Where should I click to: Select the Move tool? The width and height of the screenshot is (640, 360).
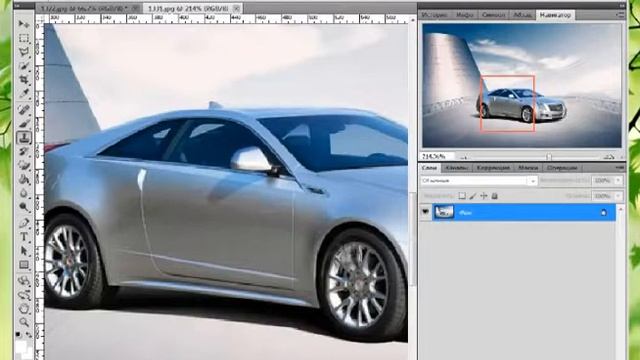(24, 24)
